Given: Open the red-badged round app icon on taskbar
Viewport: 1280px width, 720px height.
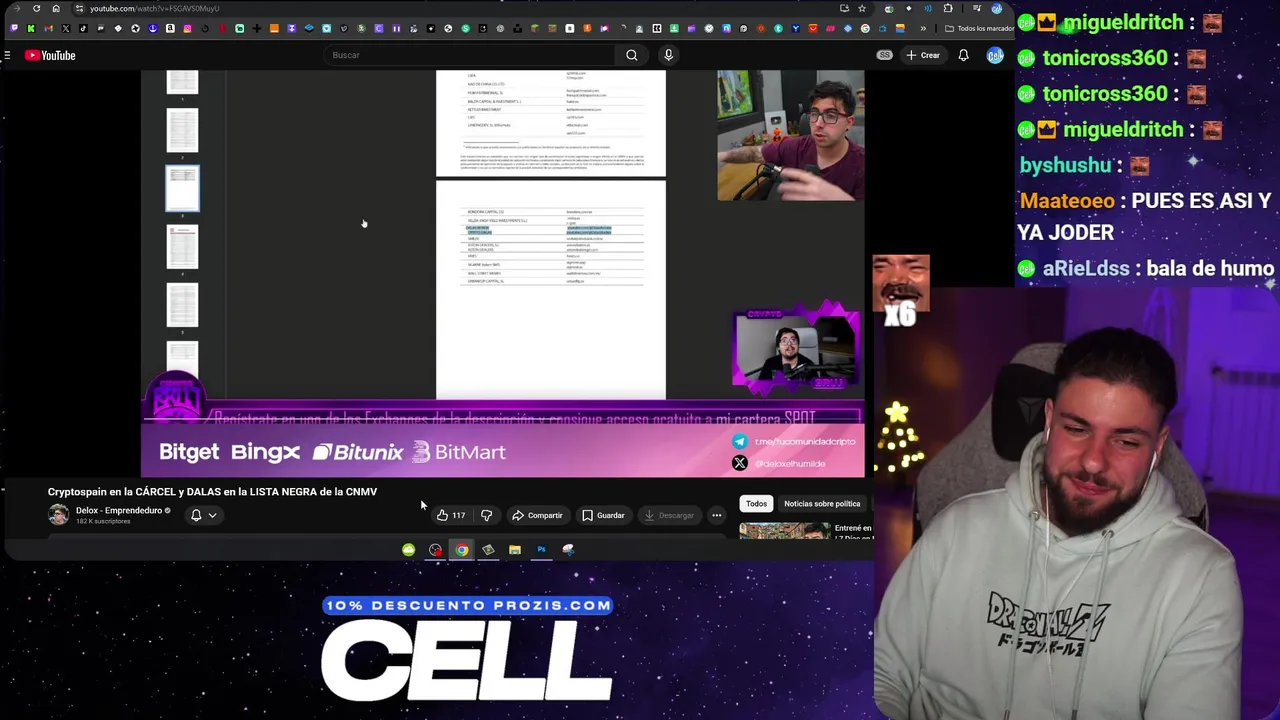Looking at the screenshot, I should (435, 549).
